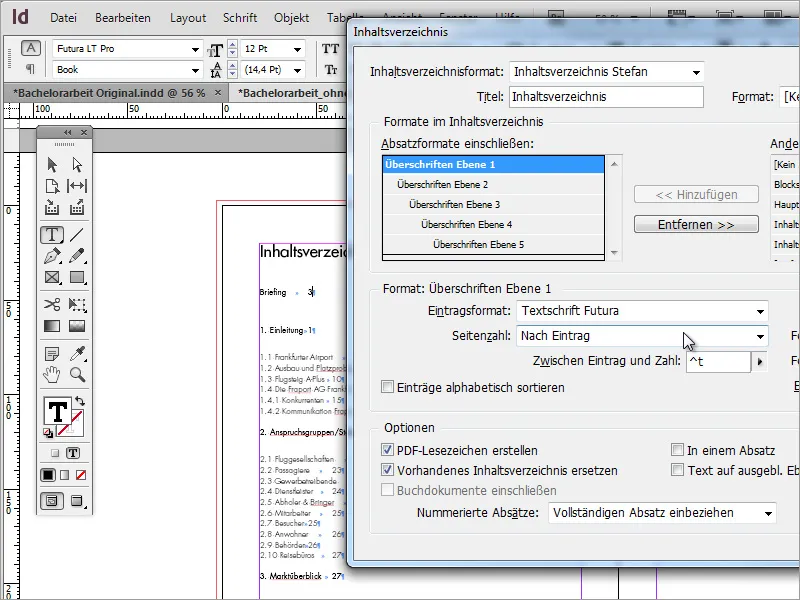Open the font size dropdown 12 Pt
The width and height of the screenshot is (800, 600).
pos(297,49)
